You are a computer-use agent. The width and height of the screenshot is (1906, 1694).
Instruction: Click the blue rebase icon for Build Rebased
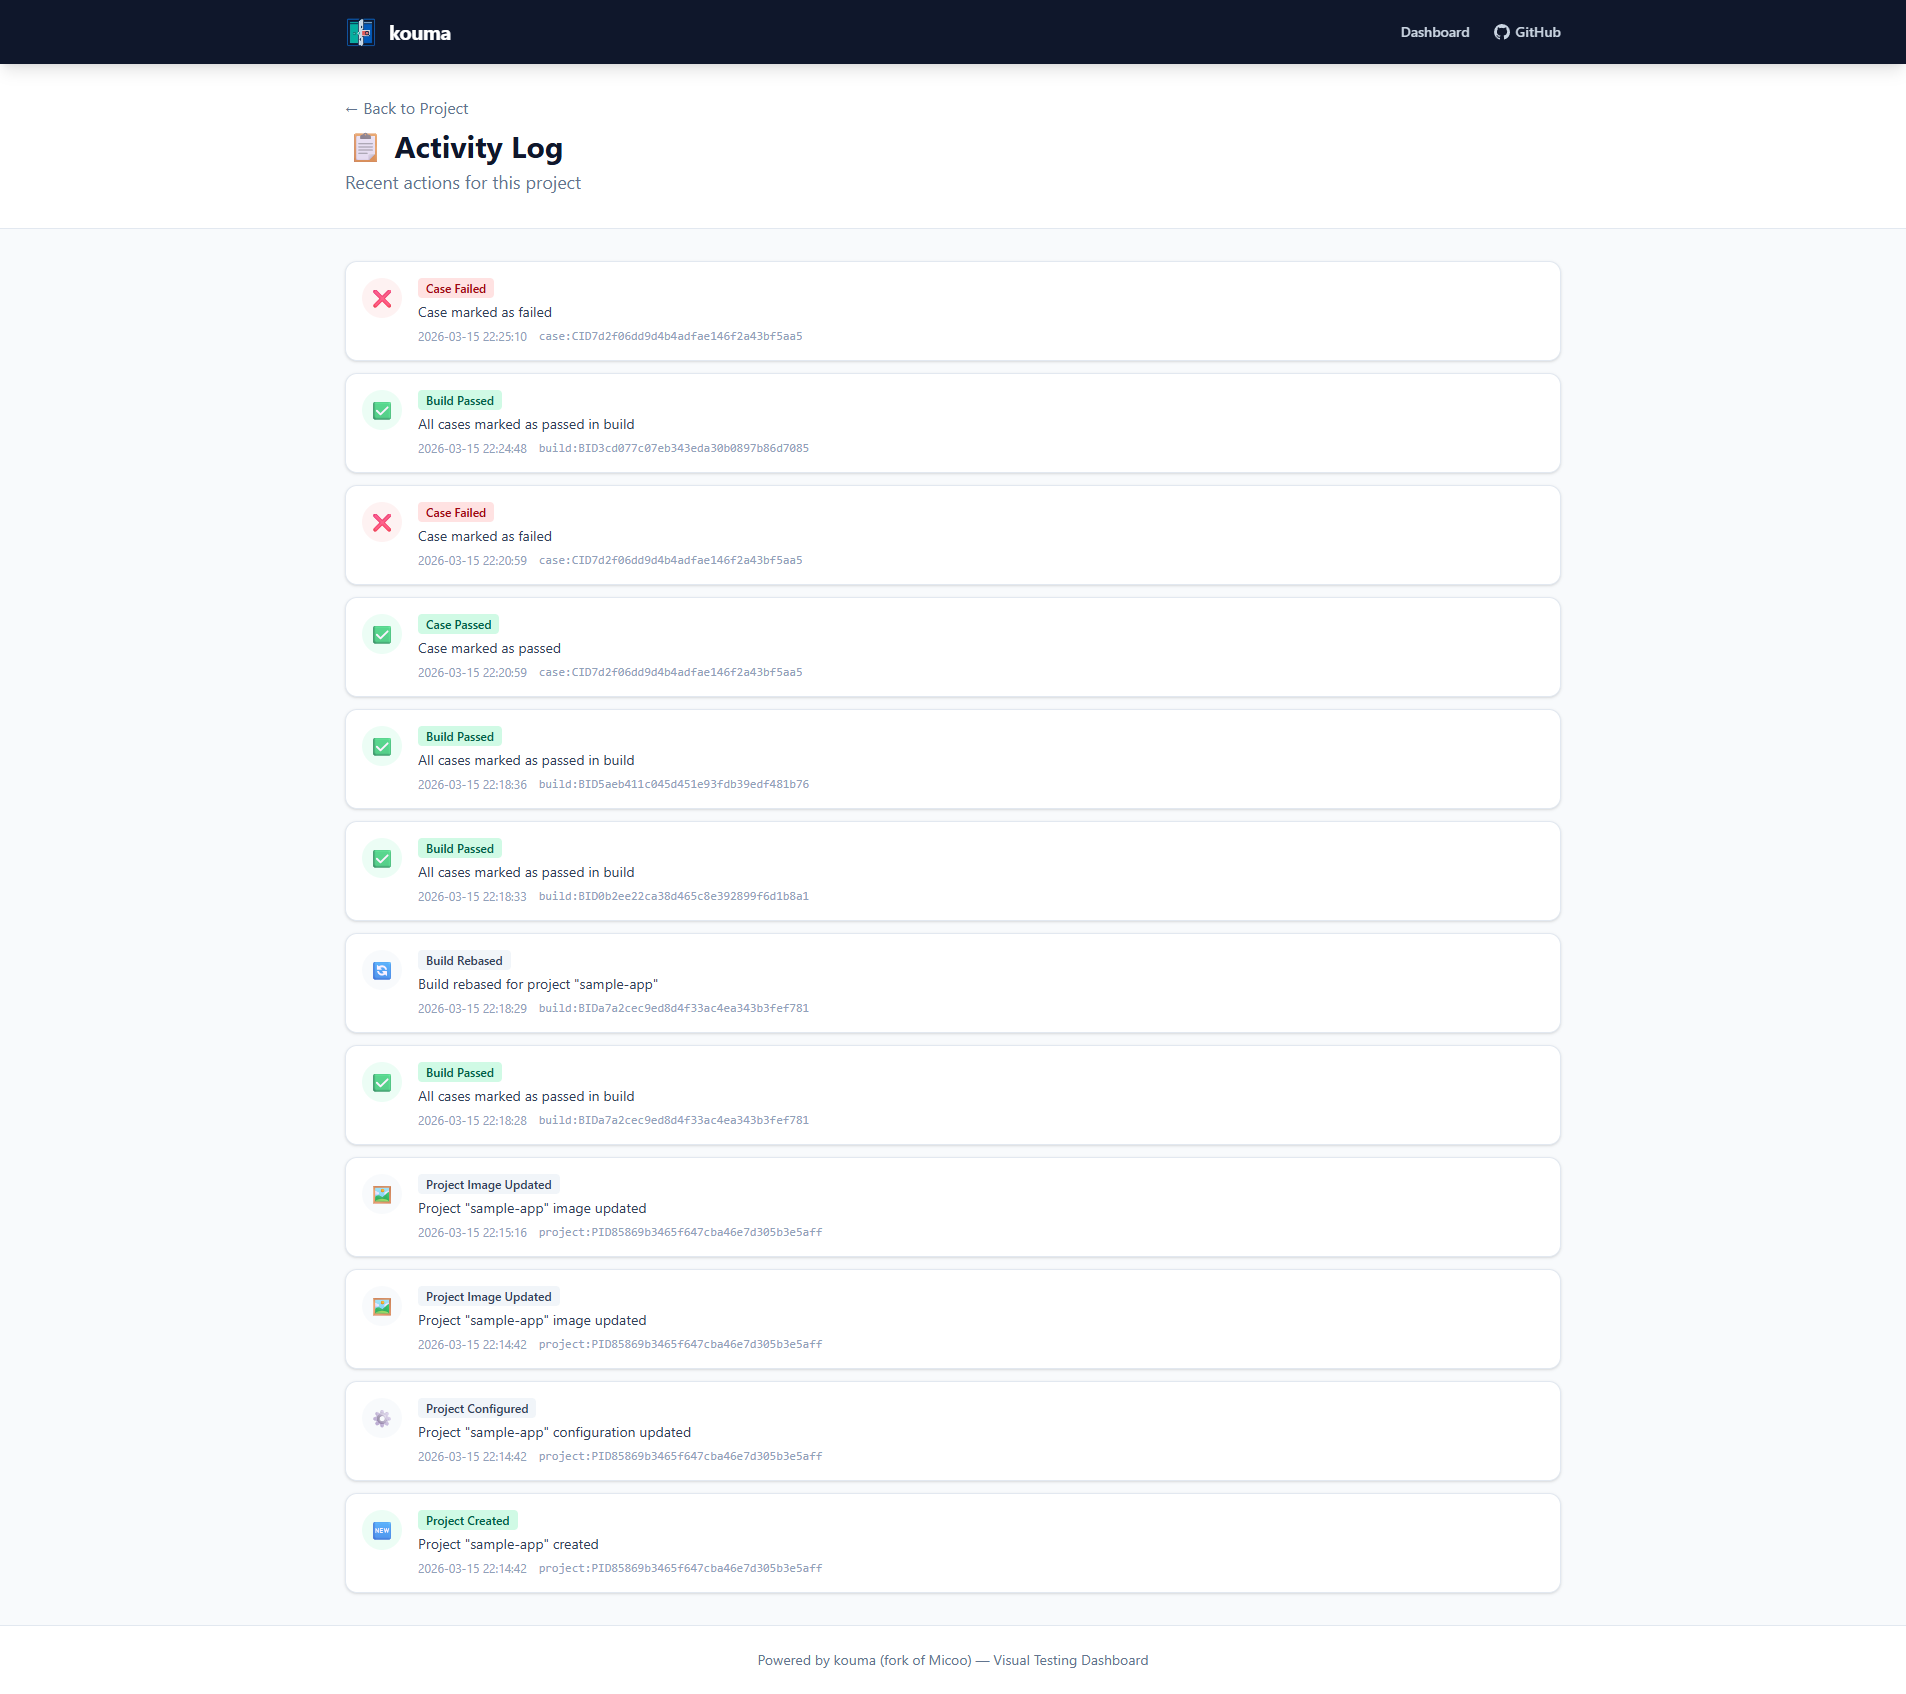[x=382, y=971]
